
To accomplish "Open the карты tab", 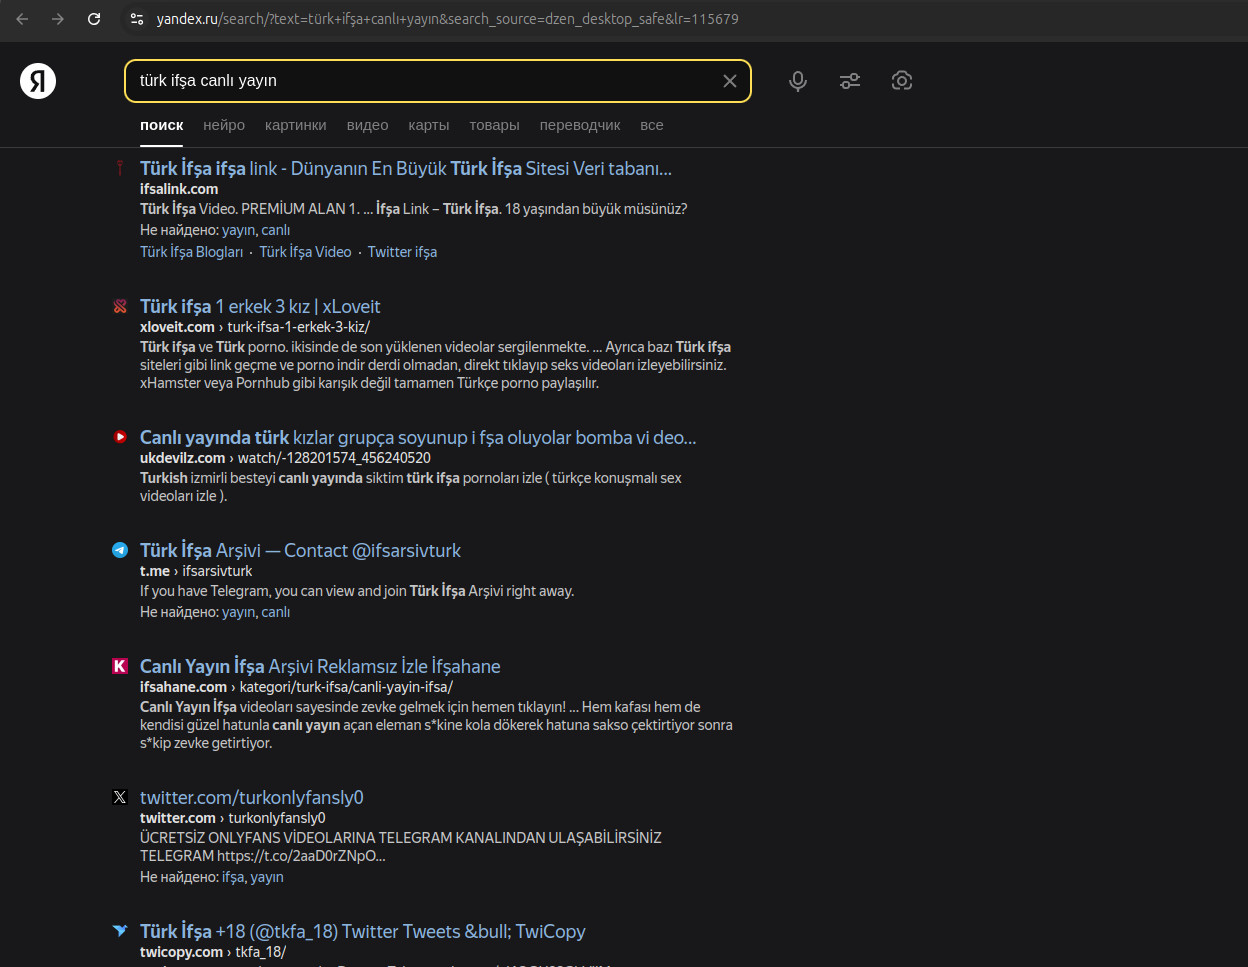I will coord(429,125).
